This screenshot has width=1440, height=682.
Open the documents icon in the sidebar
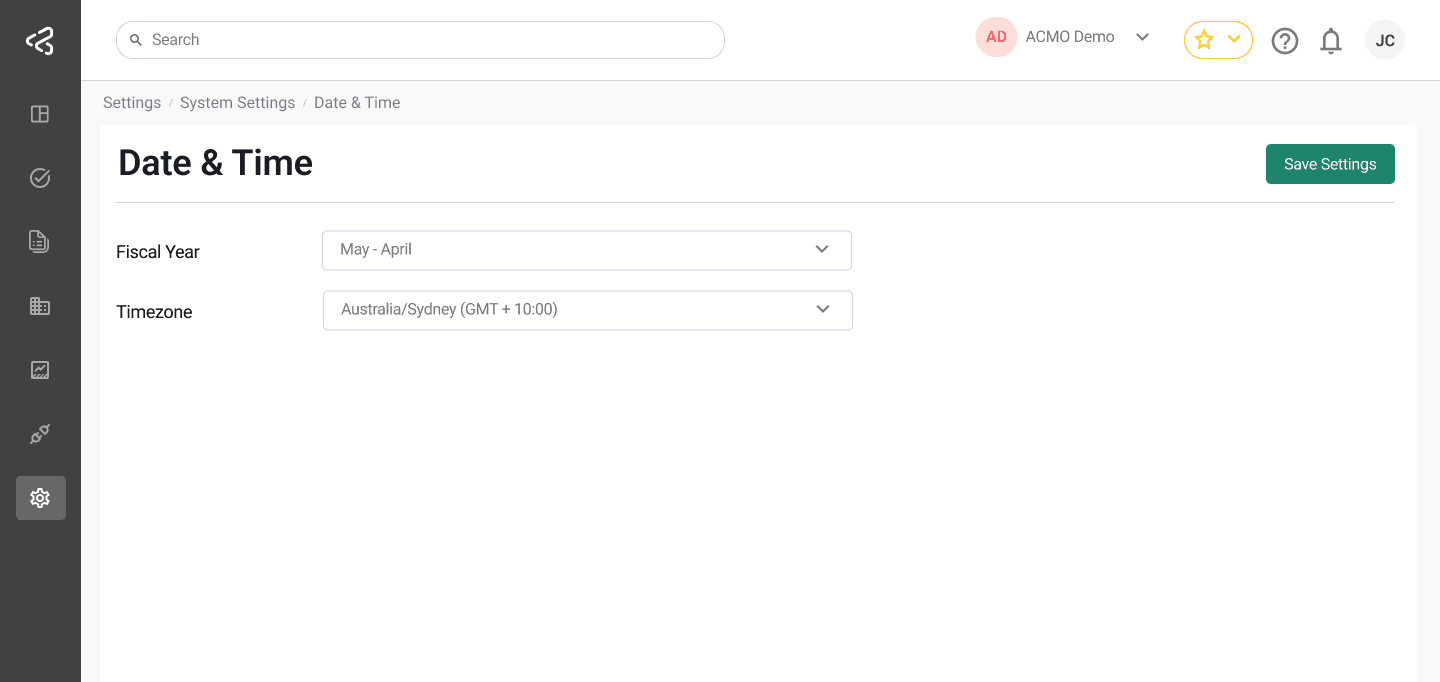(40, 241)
